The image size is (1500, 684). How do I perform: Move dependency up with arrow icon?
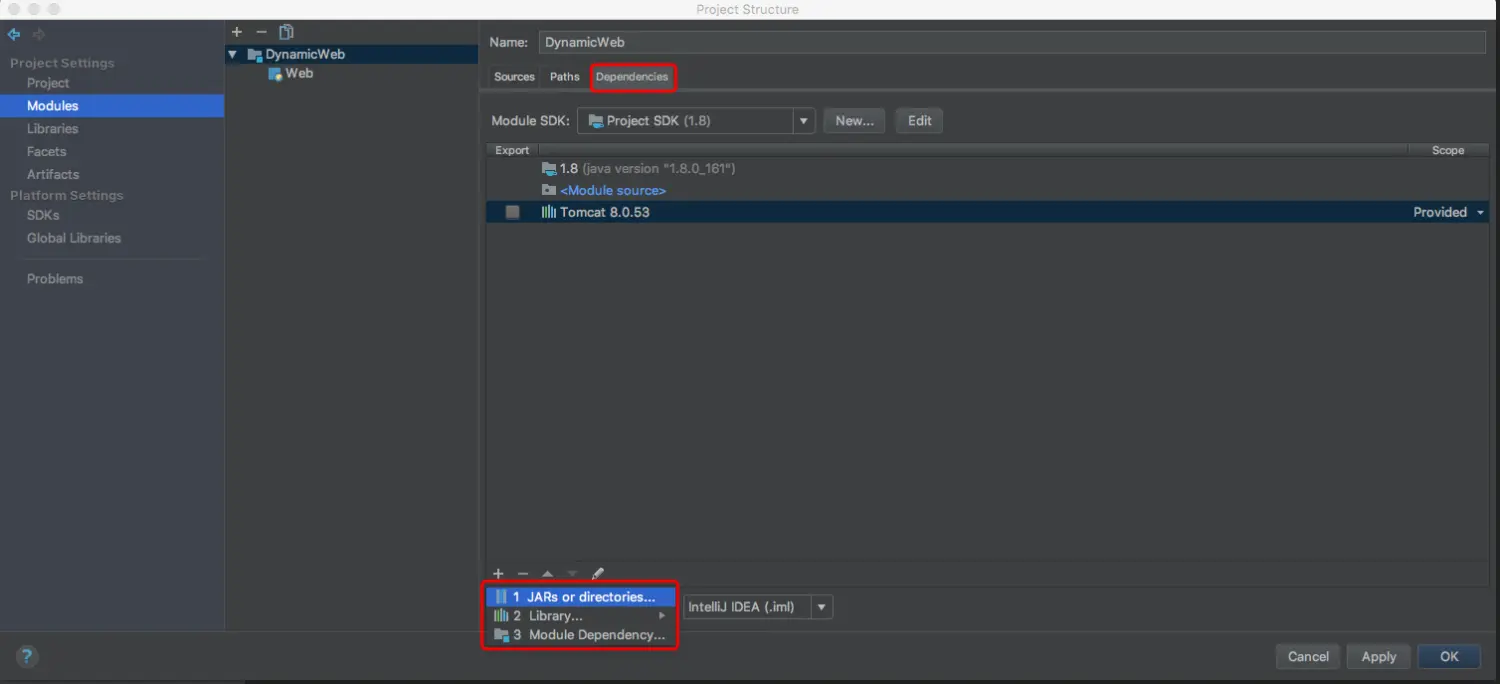click(x=547, y=574)
